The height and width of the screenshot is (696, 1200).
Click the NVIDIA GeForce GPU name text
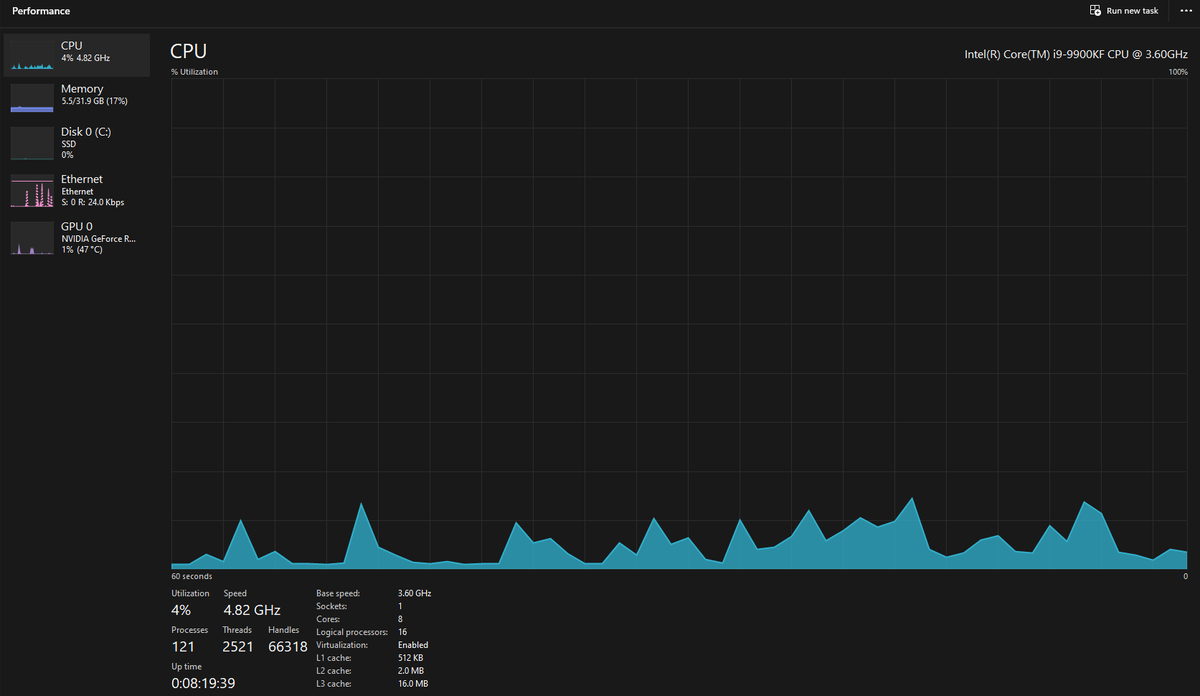(x=98, y=239)
